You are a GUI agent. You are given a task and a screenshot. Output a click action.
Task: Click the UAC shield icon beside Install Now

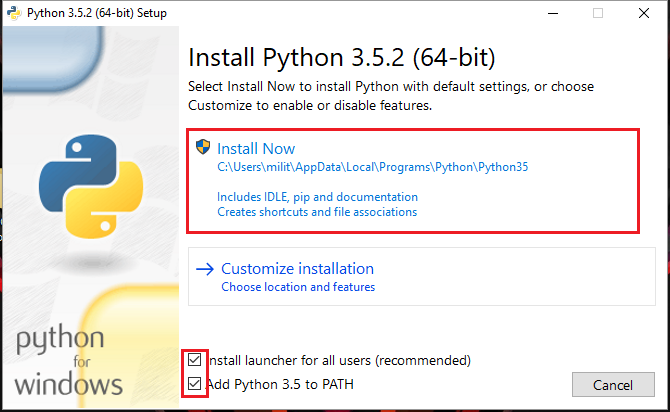pyautogui.click(x=203, y=147)
